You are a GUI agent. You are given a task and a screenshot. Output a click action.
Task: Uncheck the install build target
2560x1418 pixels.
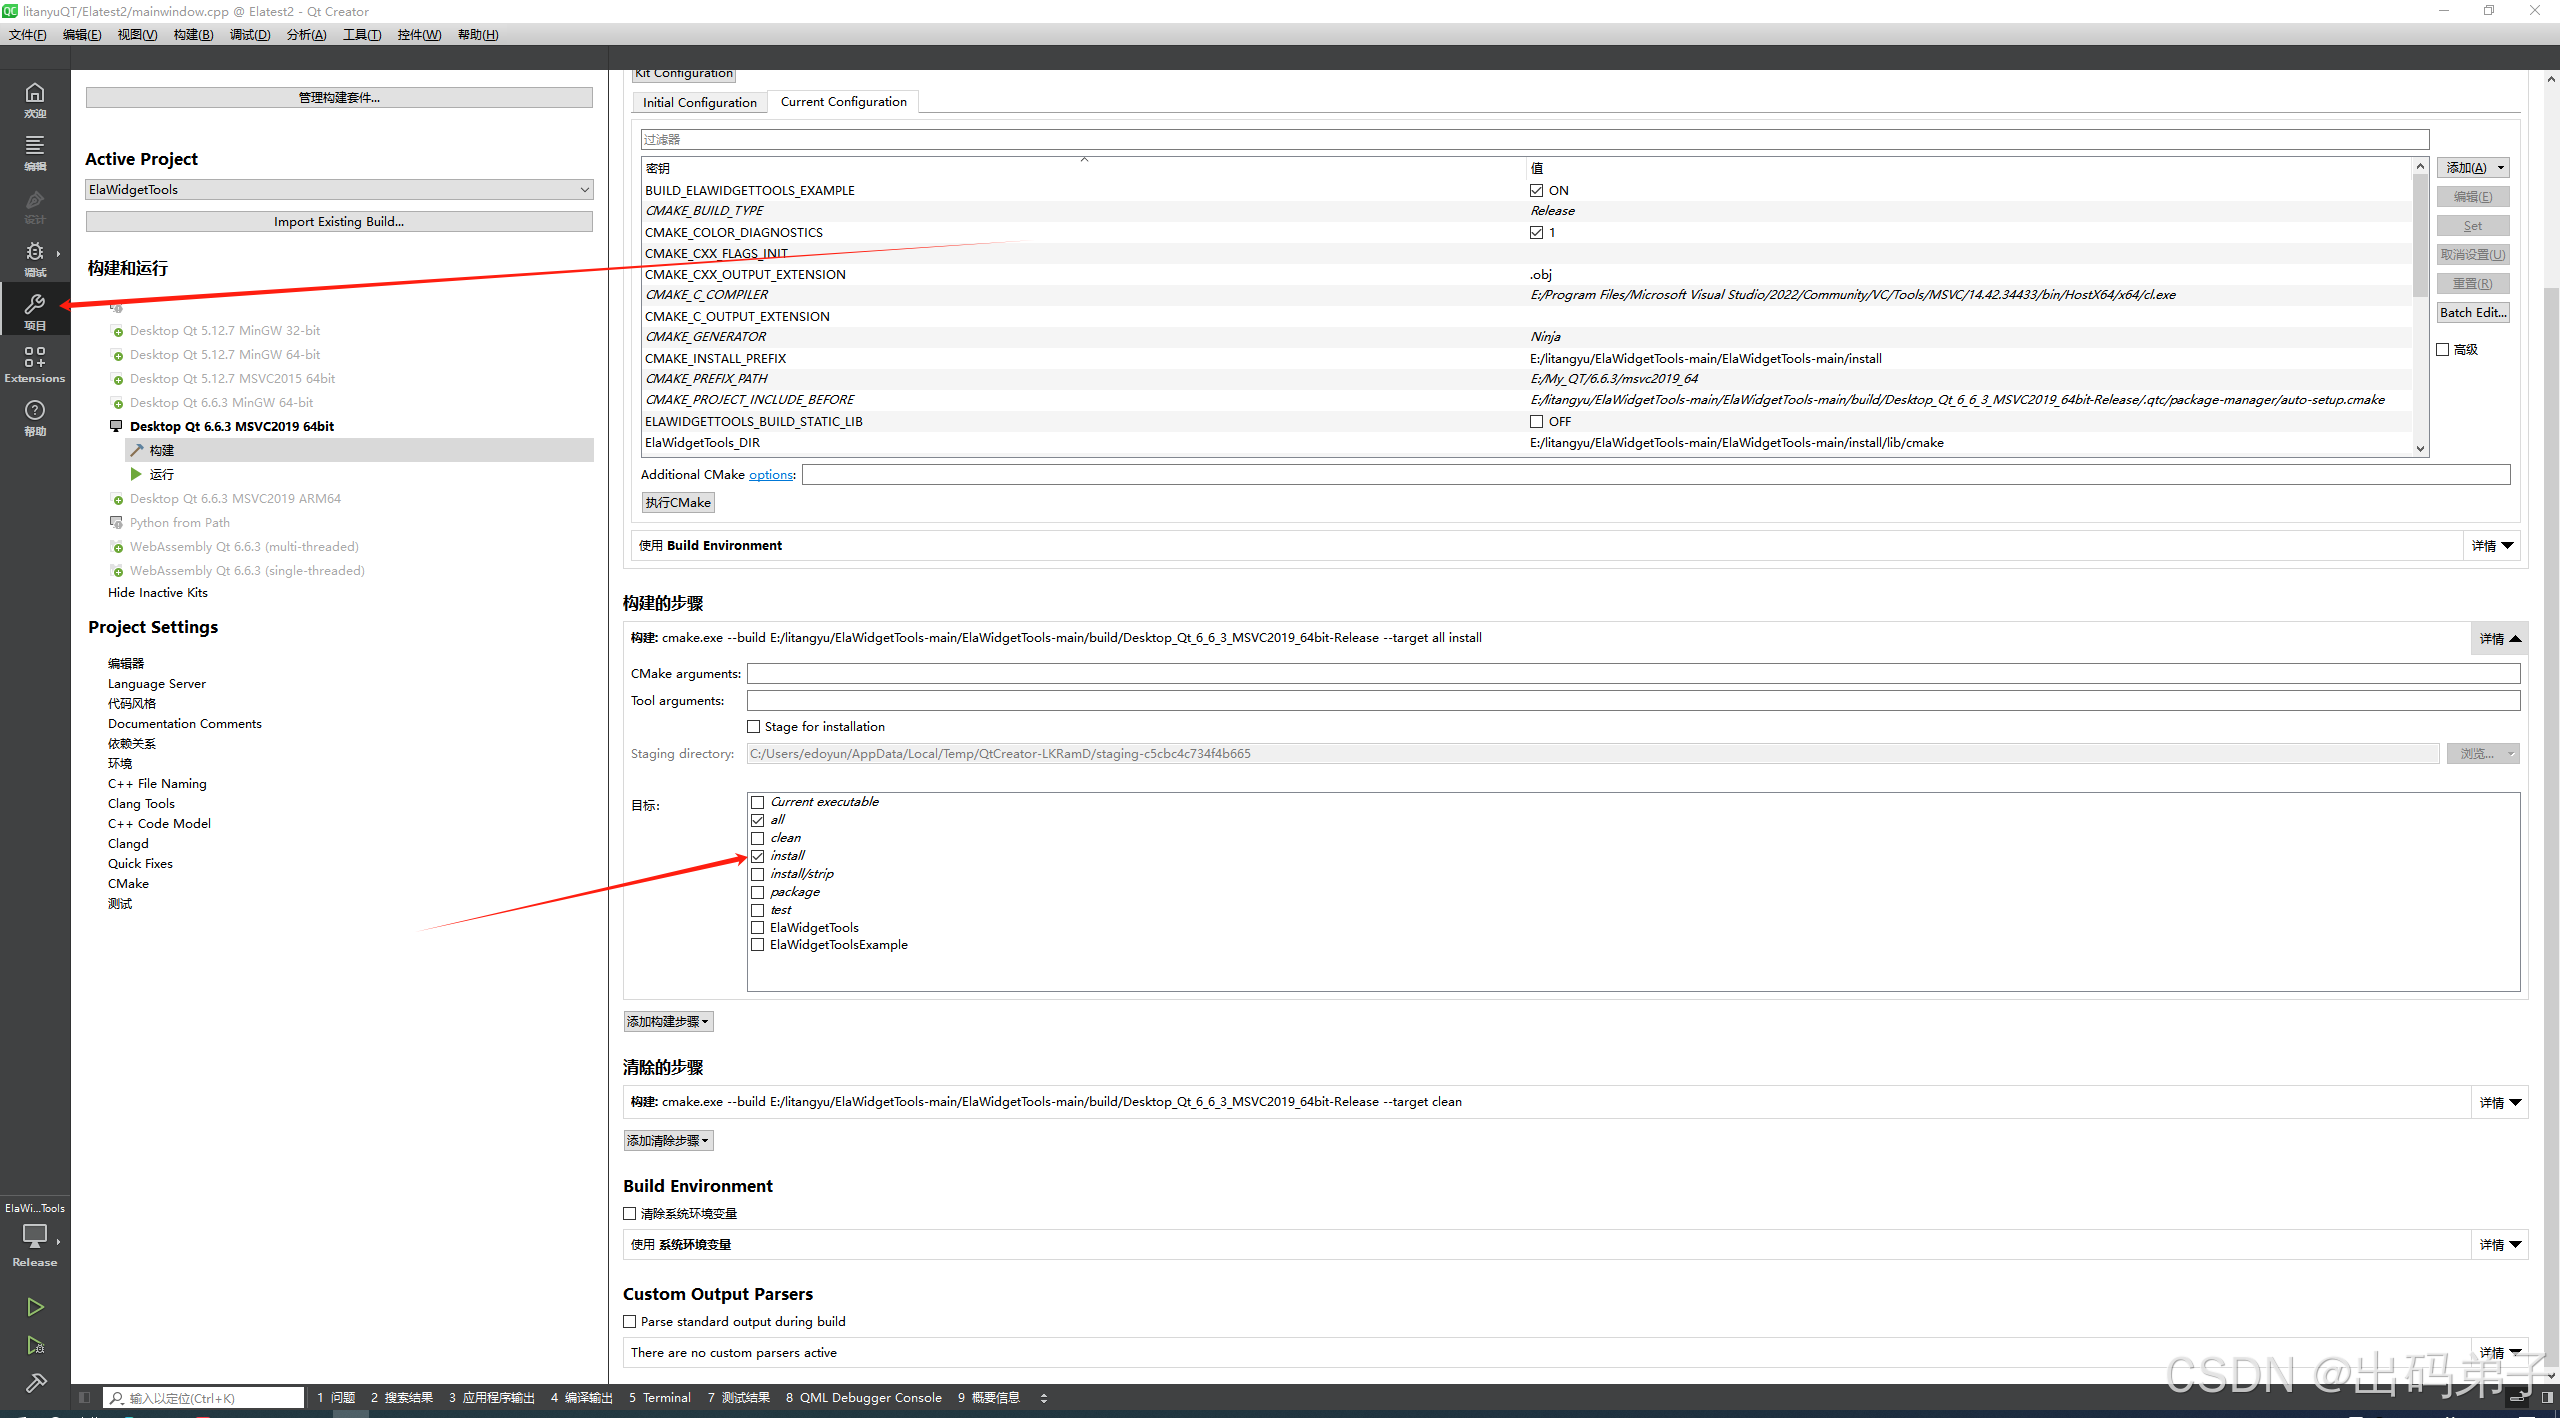click(x=757, y=856)
